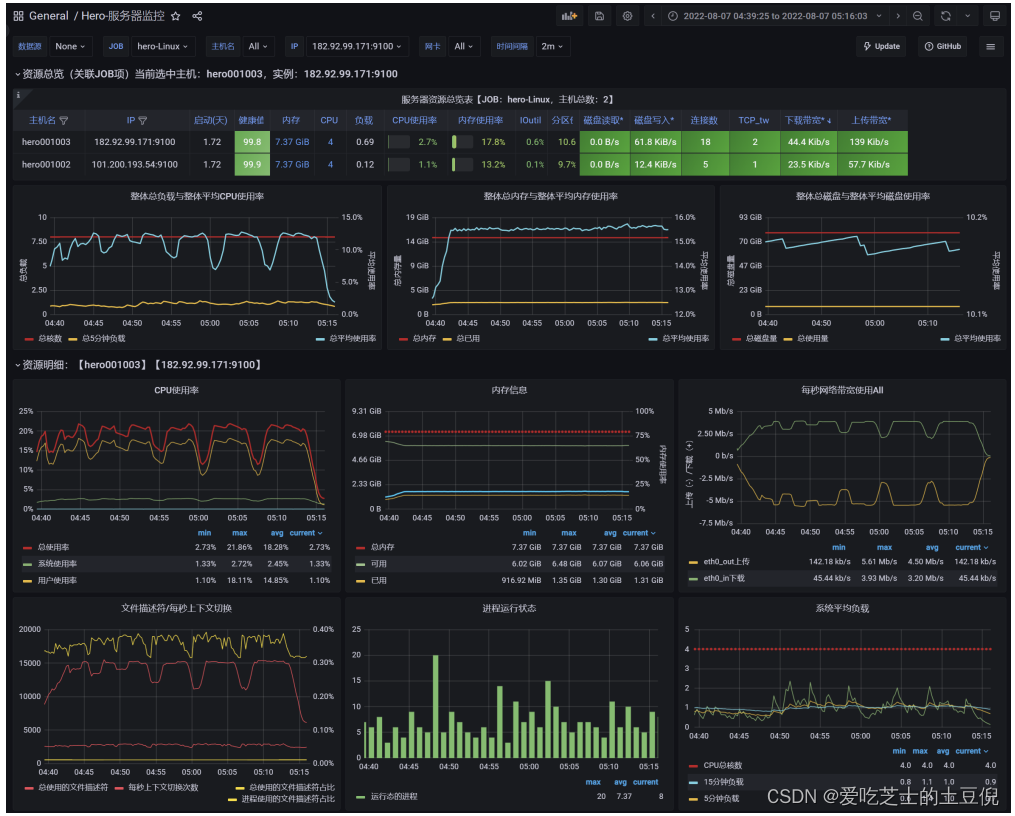The height and width of the screenshot is (816, 1015).
Task: Open the 每秒网络带宽使用All panel menu
Action: click(842, 390)
